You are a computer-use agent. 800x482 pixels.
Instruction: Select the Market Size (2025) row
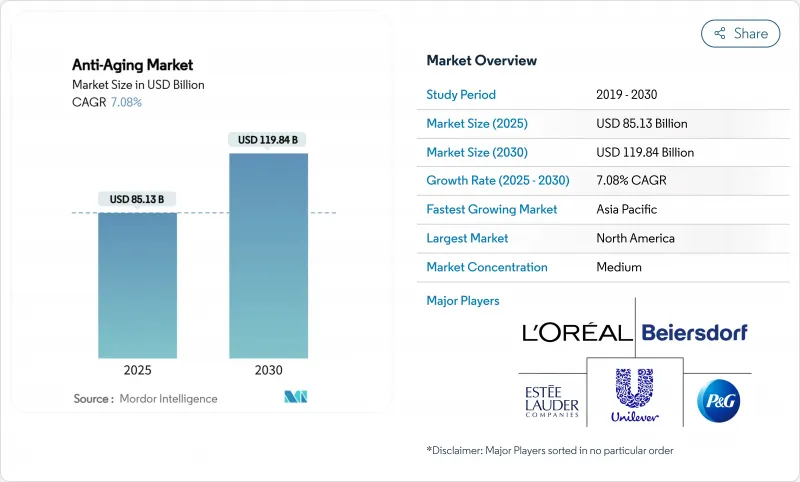(588, 124)
